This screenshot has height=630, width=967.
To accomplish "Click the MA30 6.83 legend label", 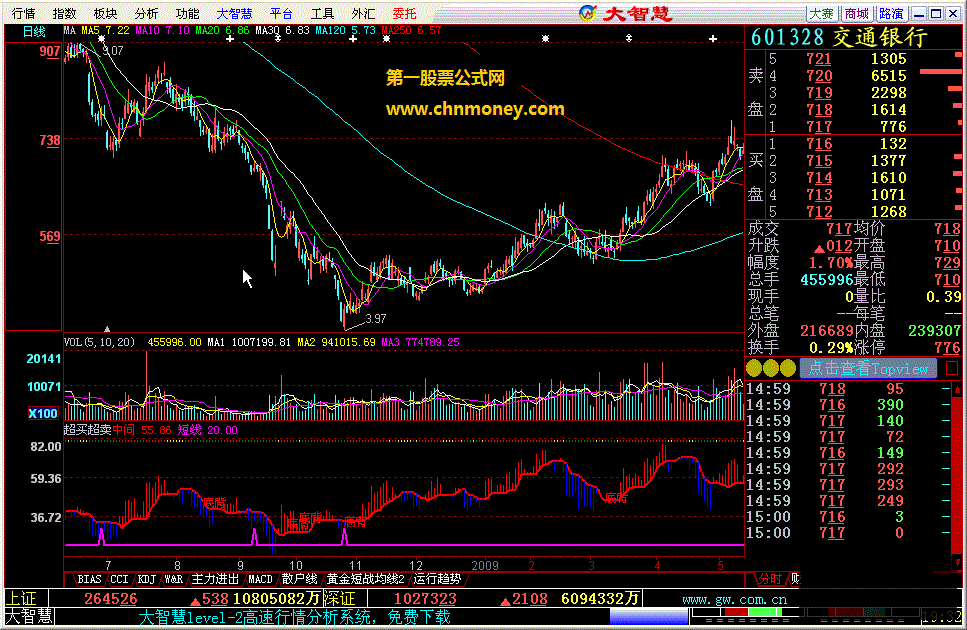I will click(x=282, y=30).
